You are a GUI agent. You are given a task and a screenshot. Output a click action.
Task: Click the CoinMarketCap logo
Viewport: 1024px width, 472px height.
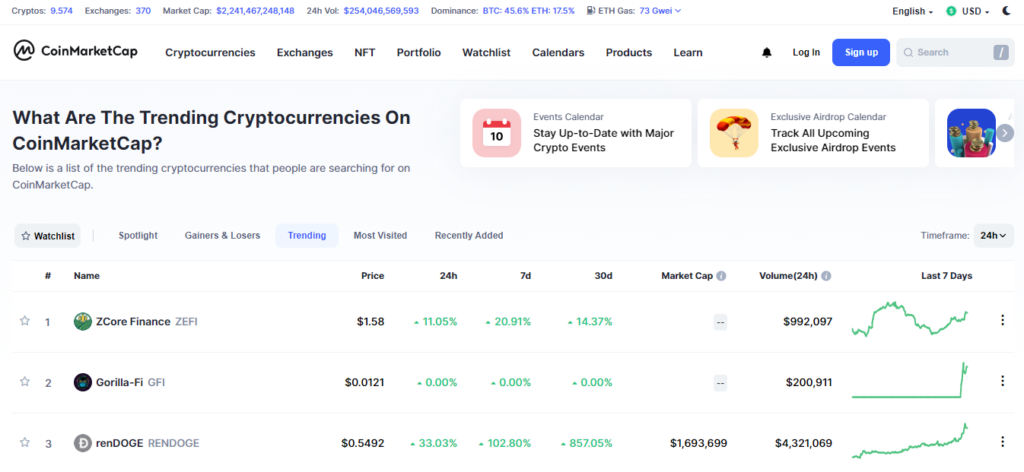coord(75,52)
